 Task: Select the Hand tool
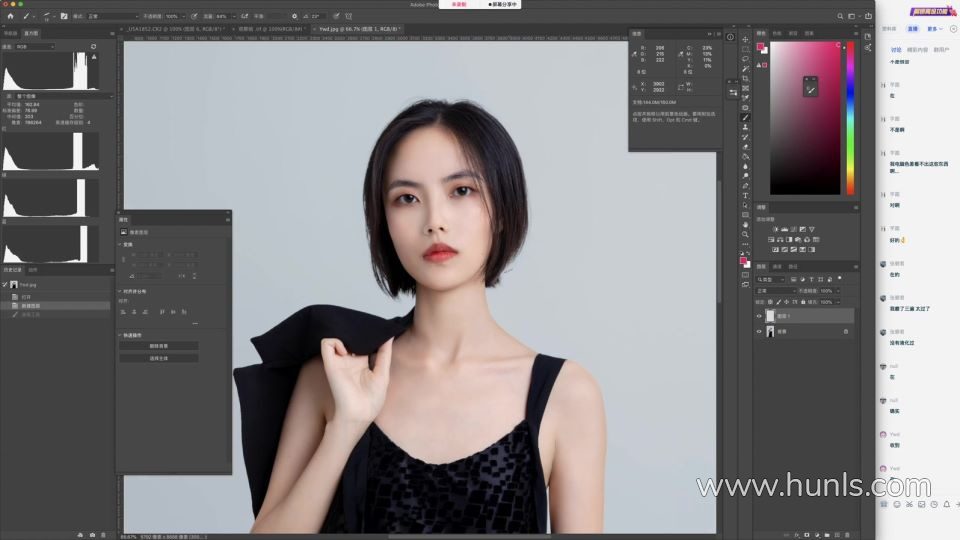(x=745, y=225)
